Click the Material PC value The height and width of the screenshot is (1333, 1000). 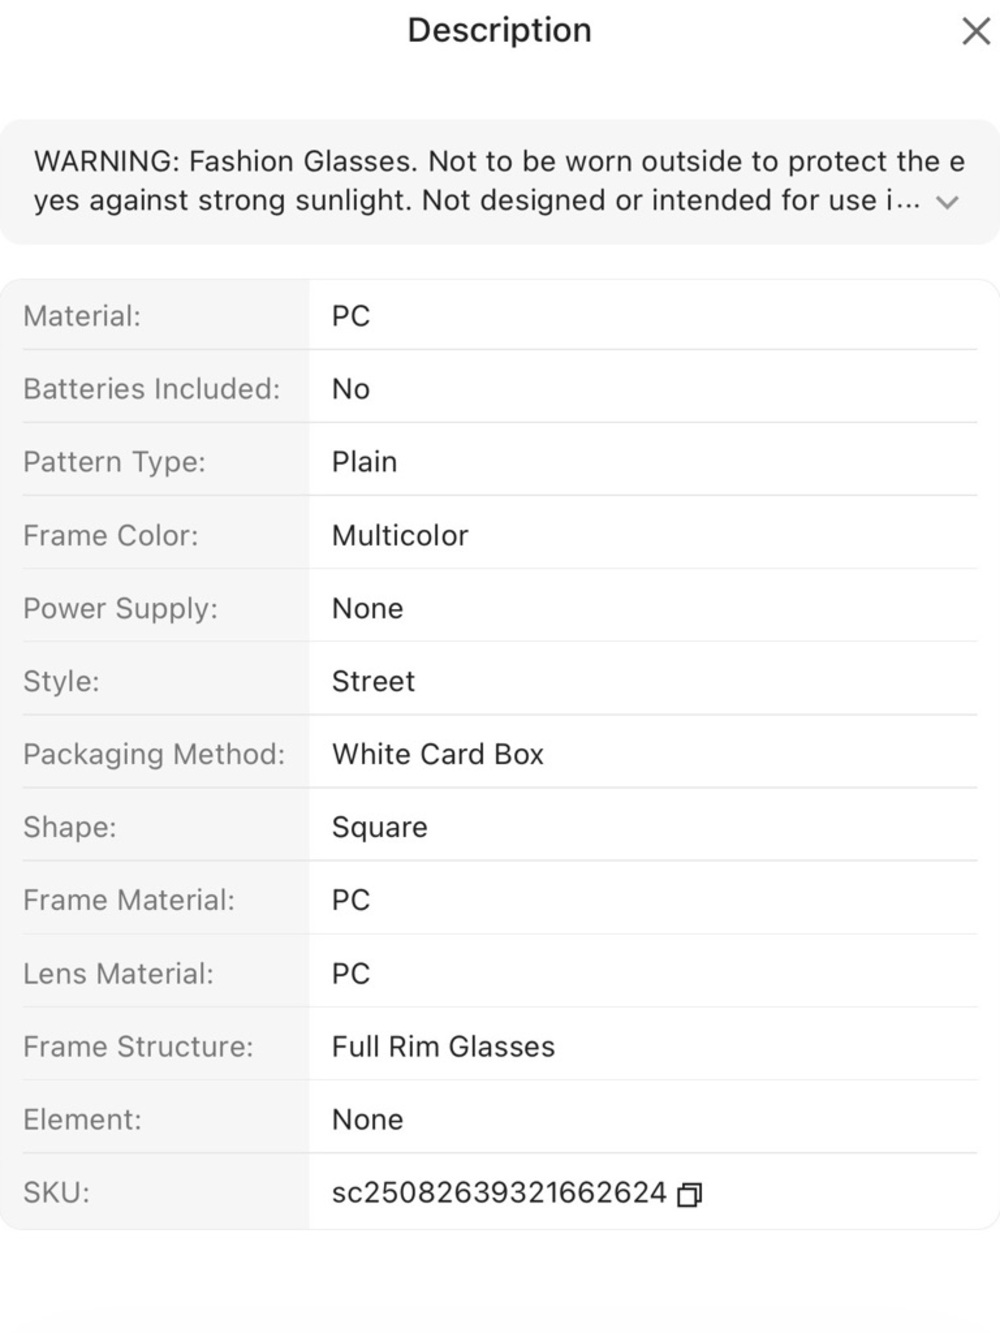(x=351, y=316)
